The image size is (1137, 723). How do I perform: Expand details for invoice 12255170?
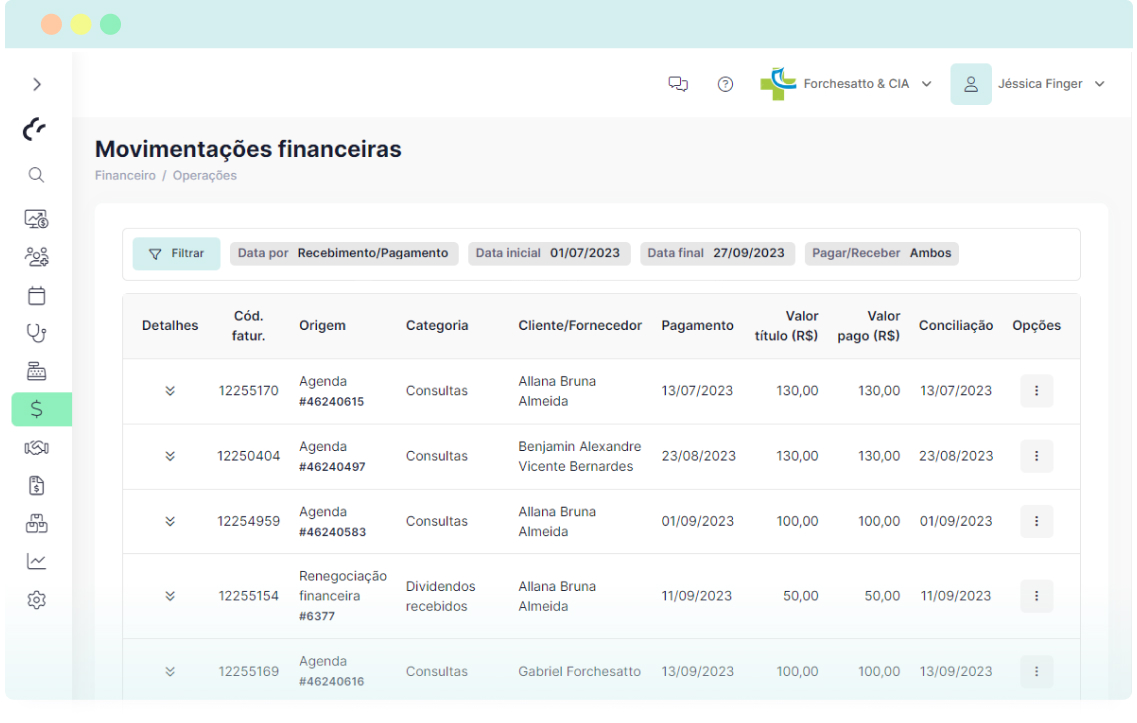coord(170,391)
